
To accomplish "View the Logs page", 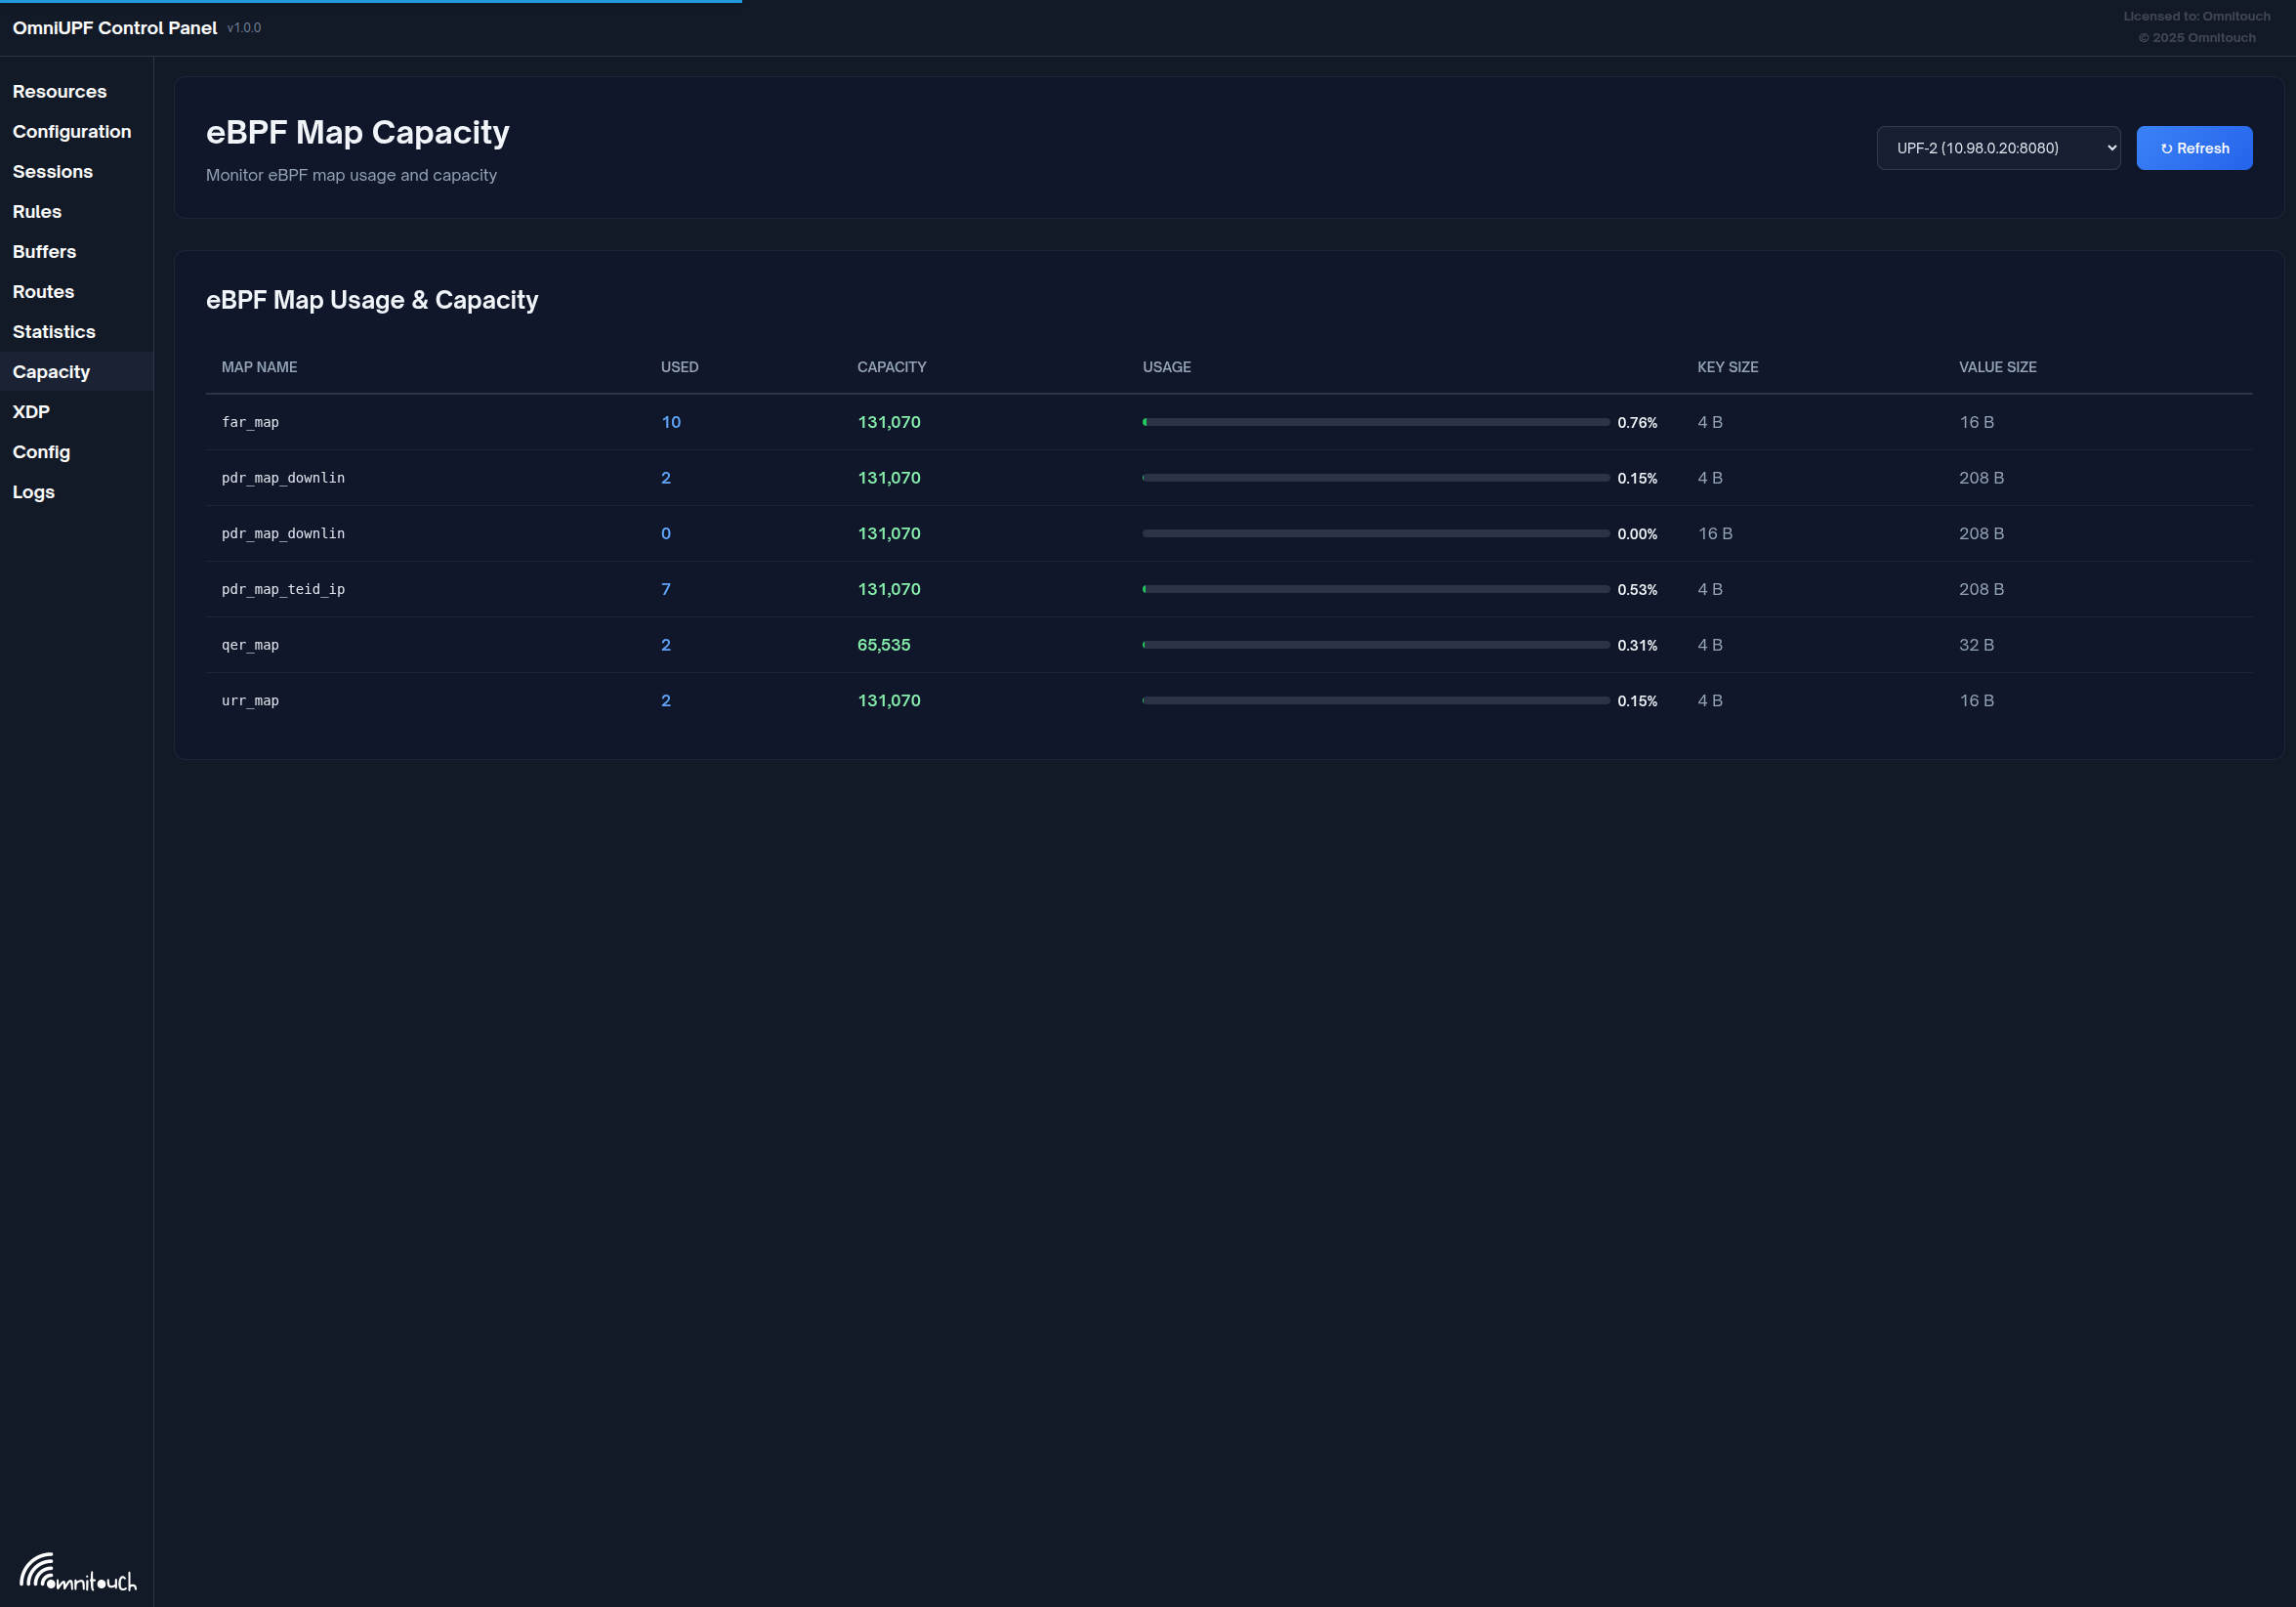I will point(33,491).
